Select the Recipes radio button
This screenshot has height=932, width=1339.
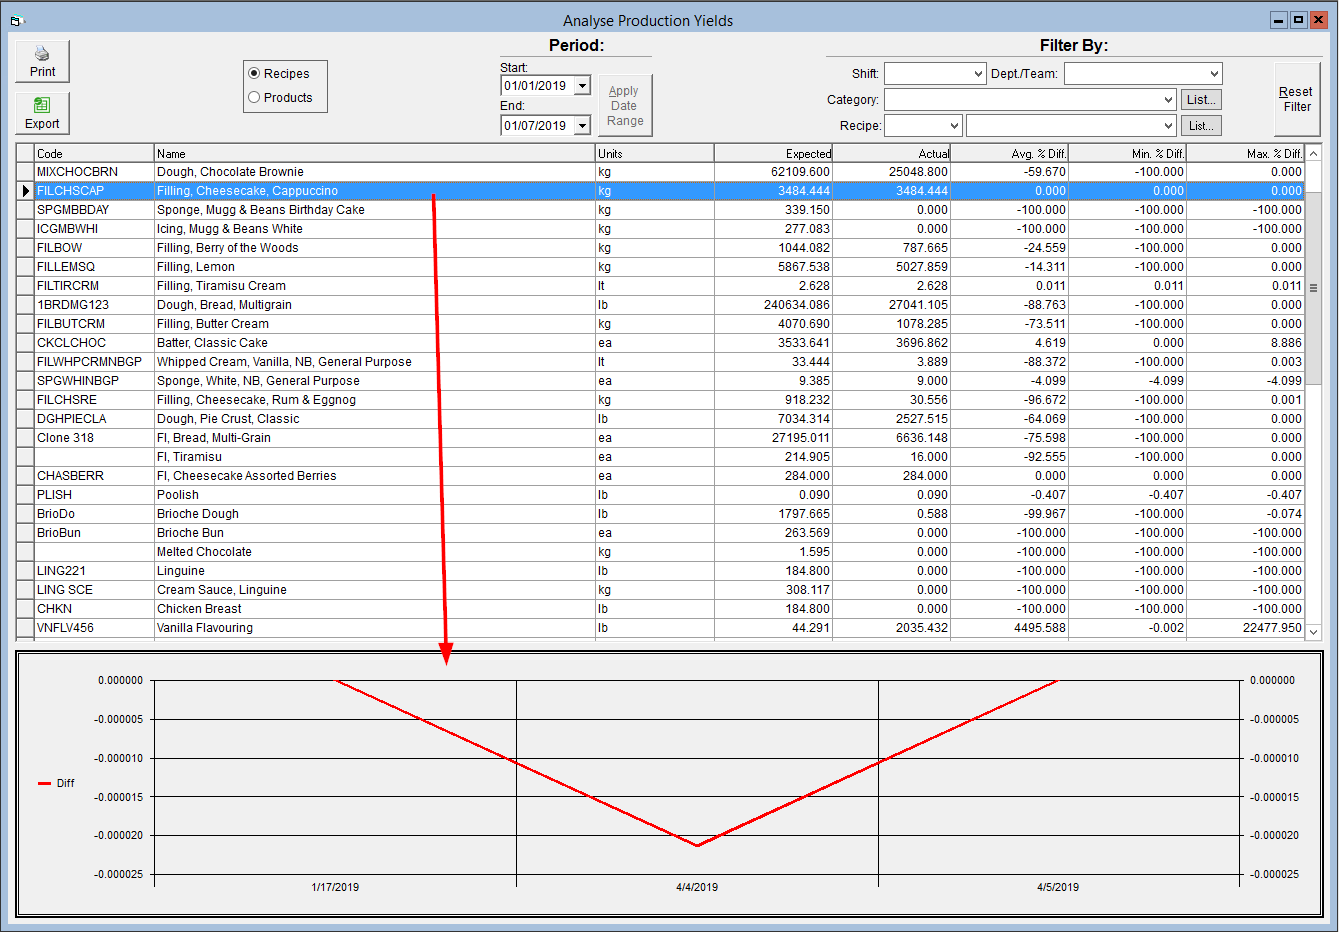point(279,74)
